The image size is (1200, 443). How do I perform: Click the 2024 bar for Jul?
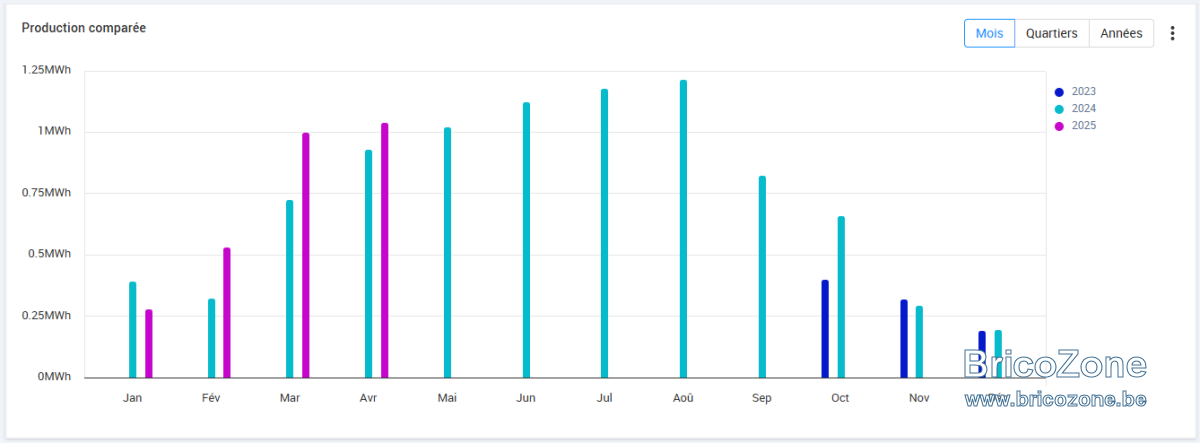click(604, 233)
